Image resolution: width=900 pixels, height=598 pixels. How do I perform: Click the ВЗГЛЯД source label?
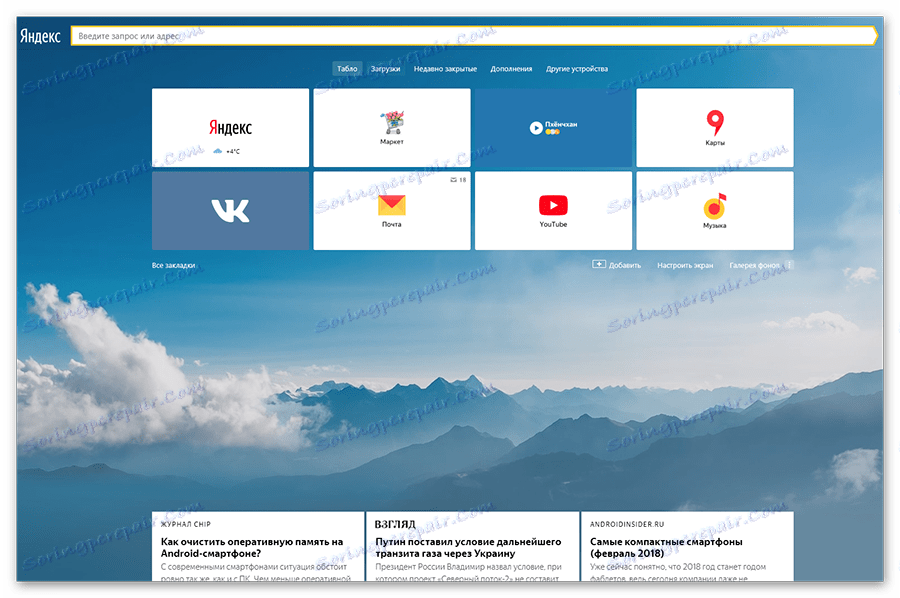click(395, 524)
